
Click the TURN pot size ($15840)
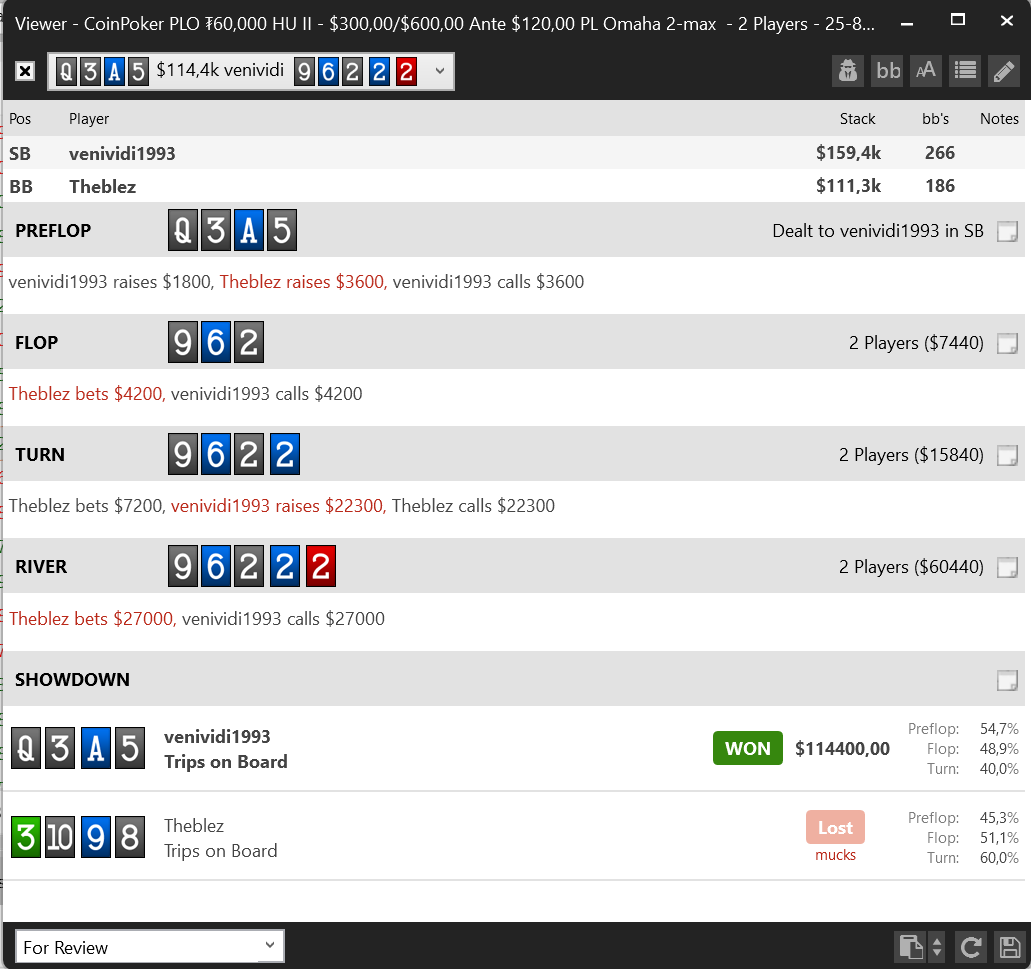tap(949, 454)
